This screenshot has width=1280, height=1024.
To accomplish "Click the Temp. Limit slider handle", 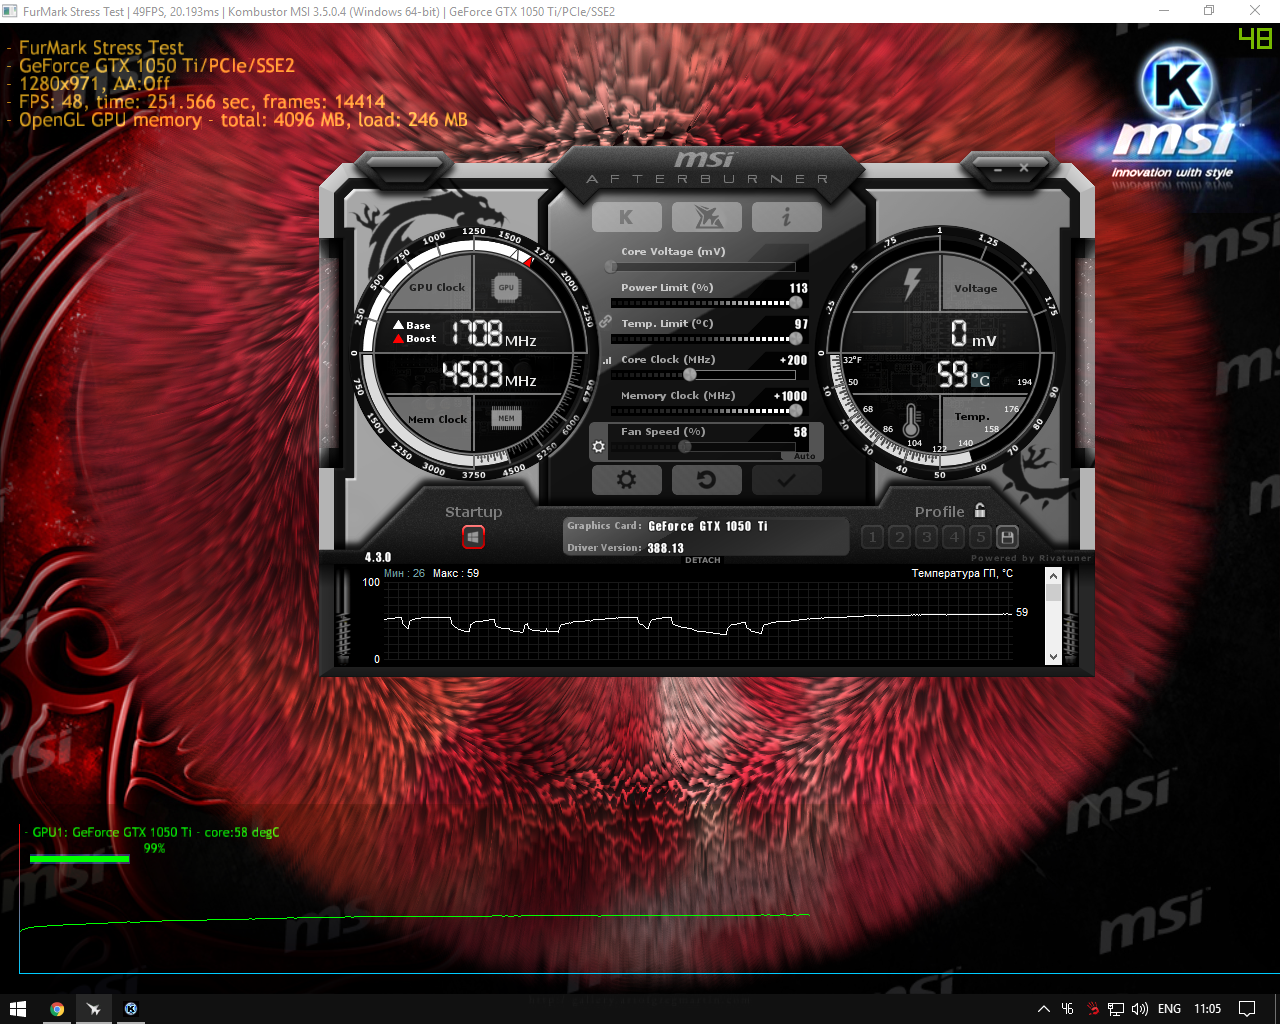I will coord(796,339).
